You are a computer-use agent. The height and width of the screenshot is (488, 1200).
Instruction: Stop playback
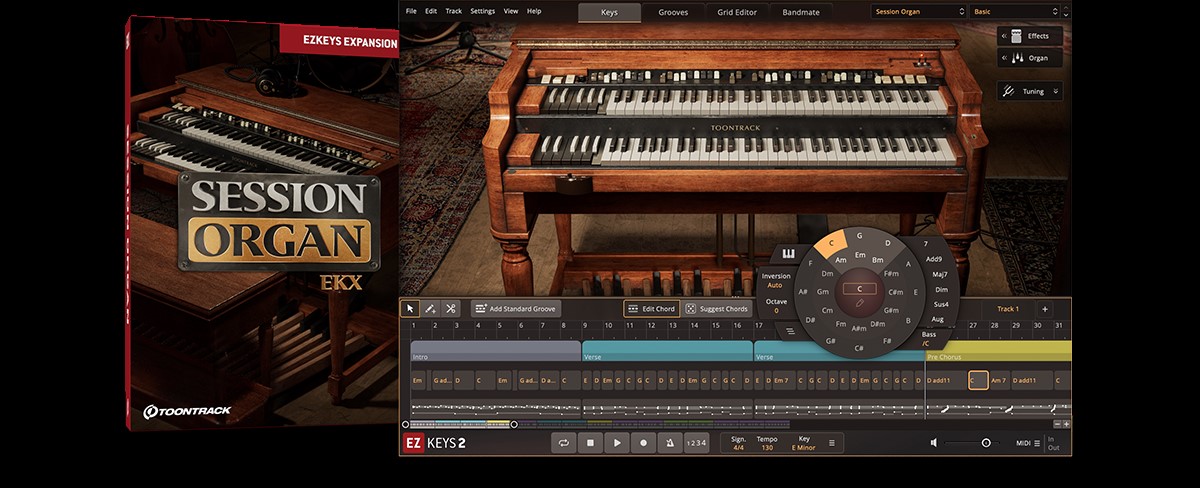[591, 442]
